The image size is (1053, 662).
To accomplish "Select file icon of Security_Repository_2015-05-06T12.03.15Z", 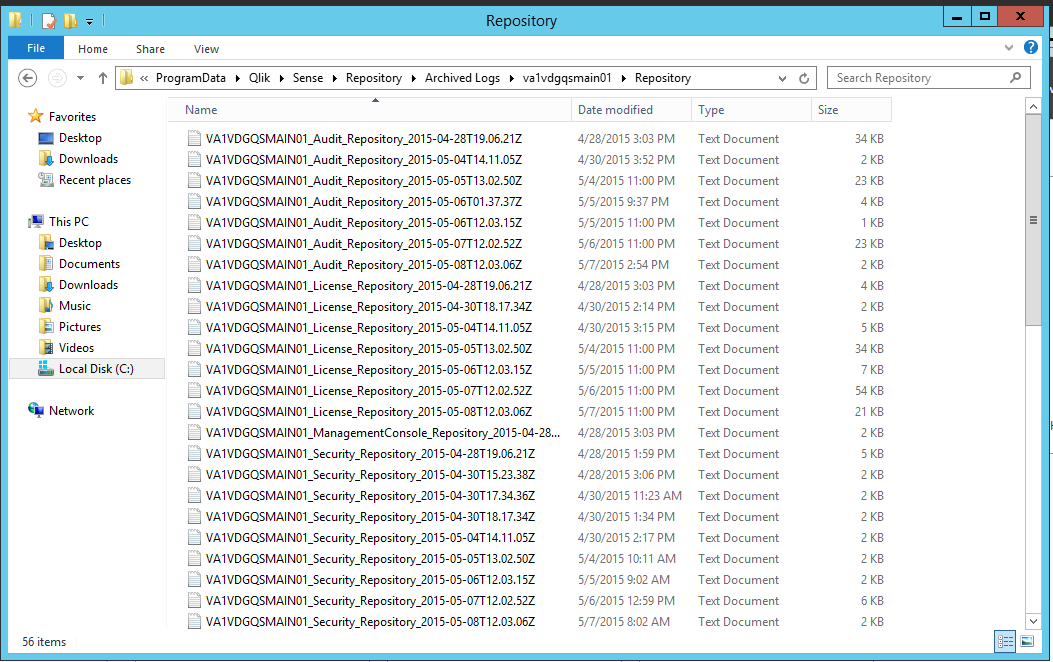I will tap(194, 579).
